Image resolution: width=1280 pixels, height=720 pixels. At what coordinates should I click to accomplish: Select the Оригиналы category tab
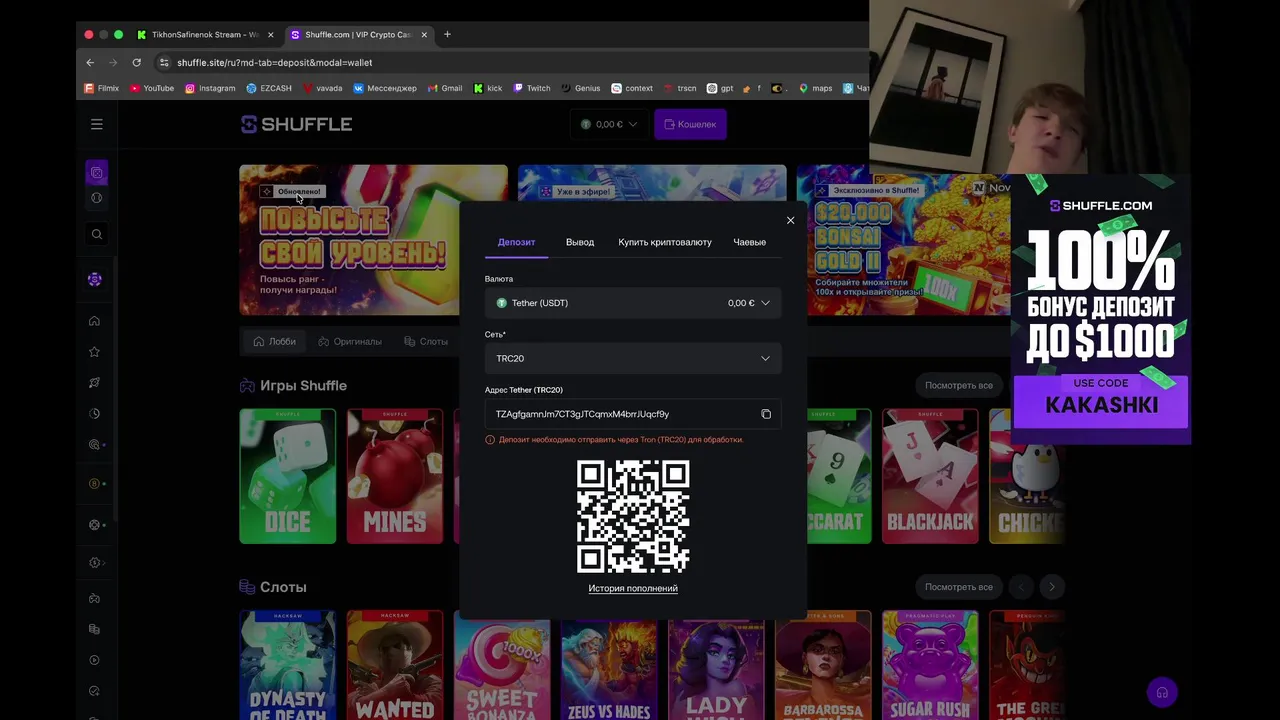(x=350, y=341)
